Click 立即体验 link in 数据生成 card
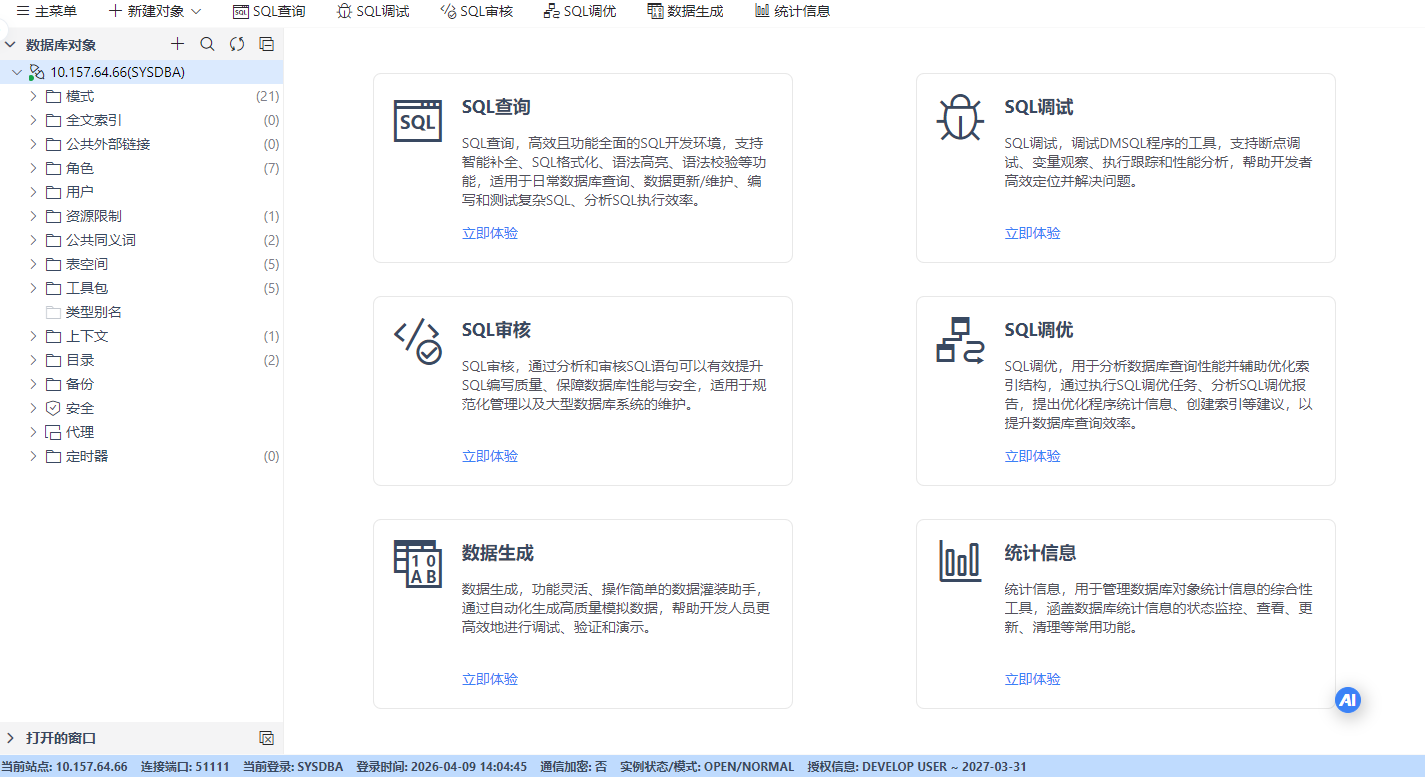The width and height of the screenshot is (1425, 777). coord(490,679)
